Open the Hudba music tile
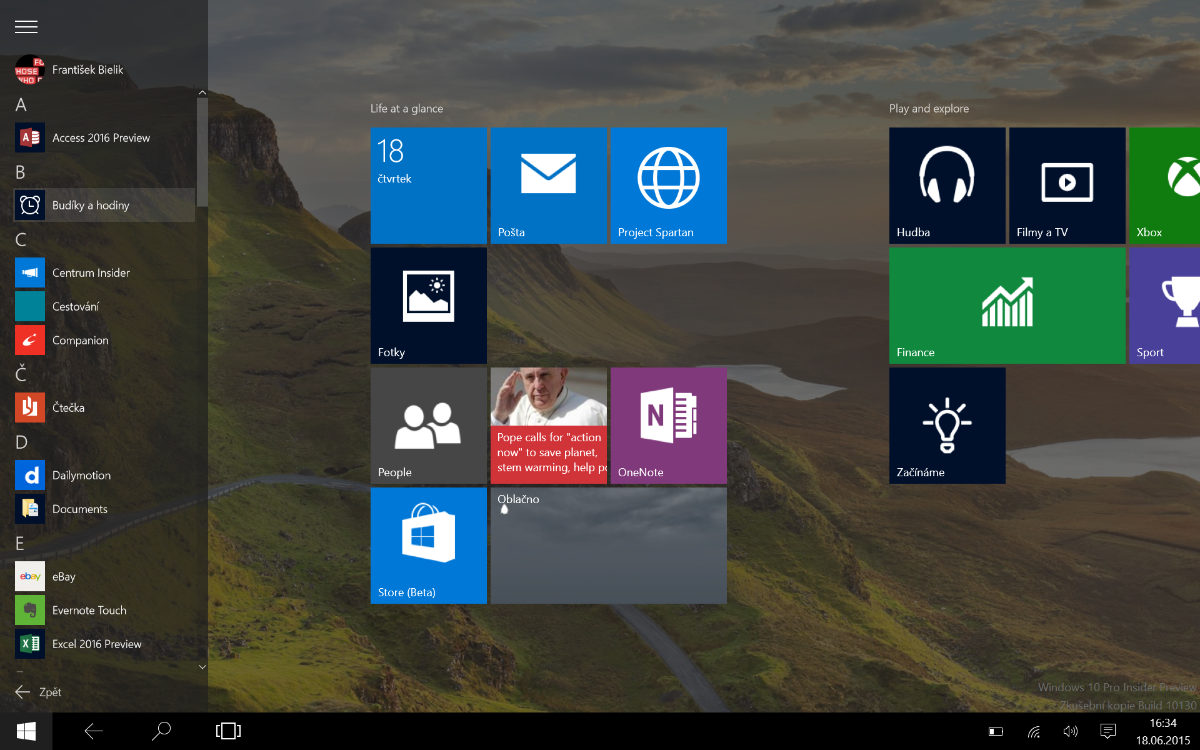The width and height of the screenshot is (1200, 750). (x=946, y=185)
